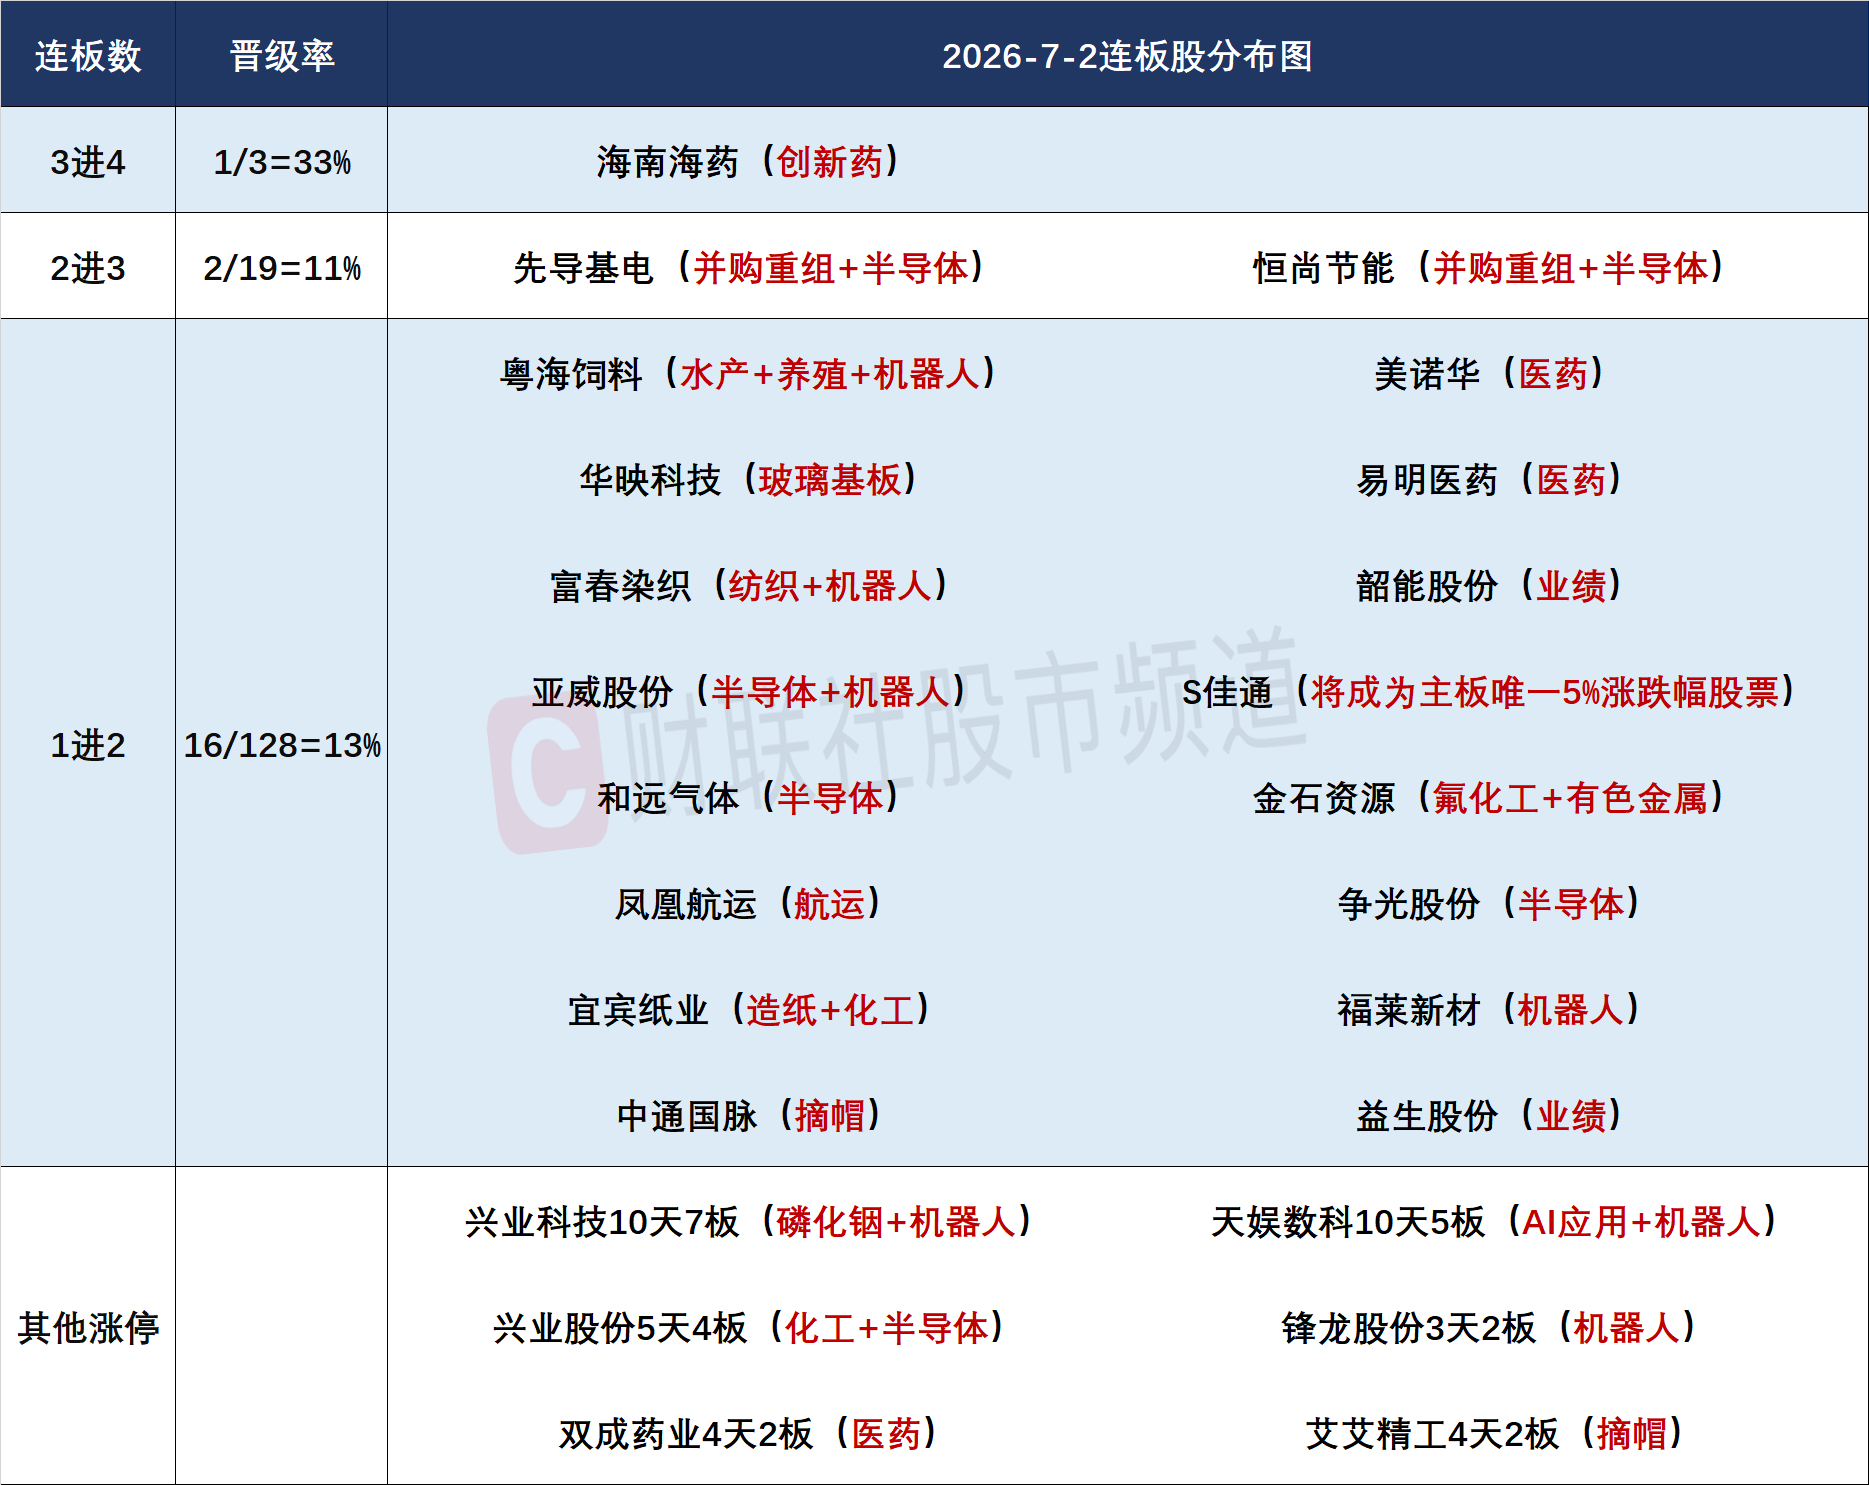Click 中通国脉 摘帽 entry
Screen dimensions: 1869x1485
pos(748,1115)
